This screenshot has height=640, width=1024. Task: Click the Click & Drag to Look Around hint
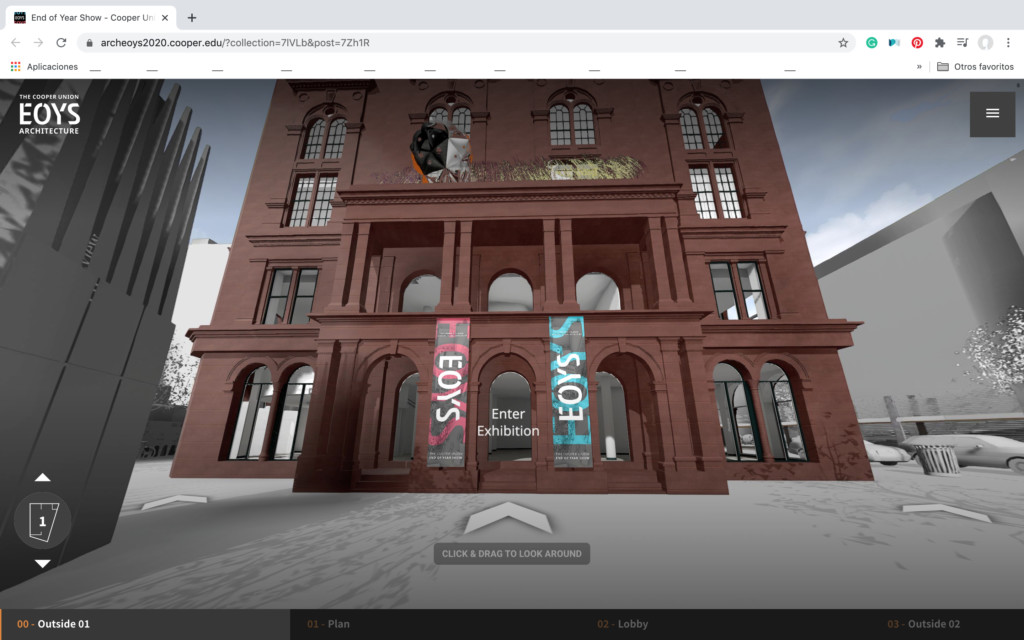(512, 554)
